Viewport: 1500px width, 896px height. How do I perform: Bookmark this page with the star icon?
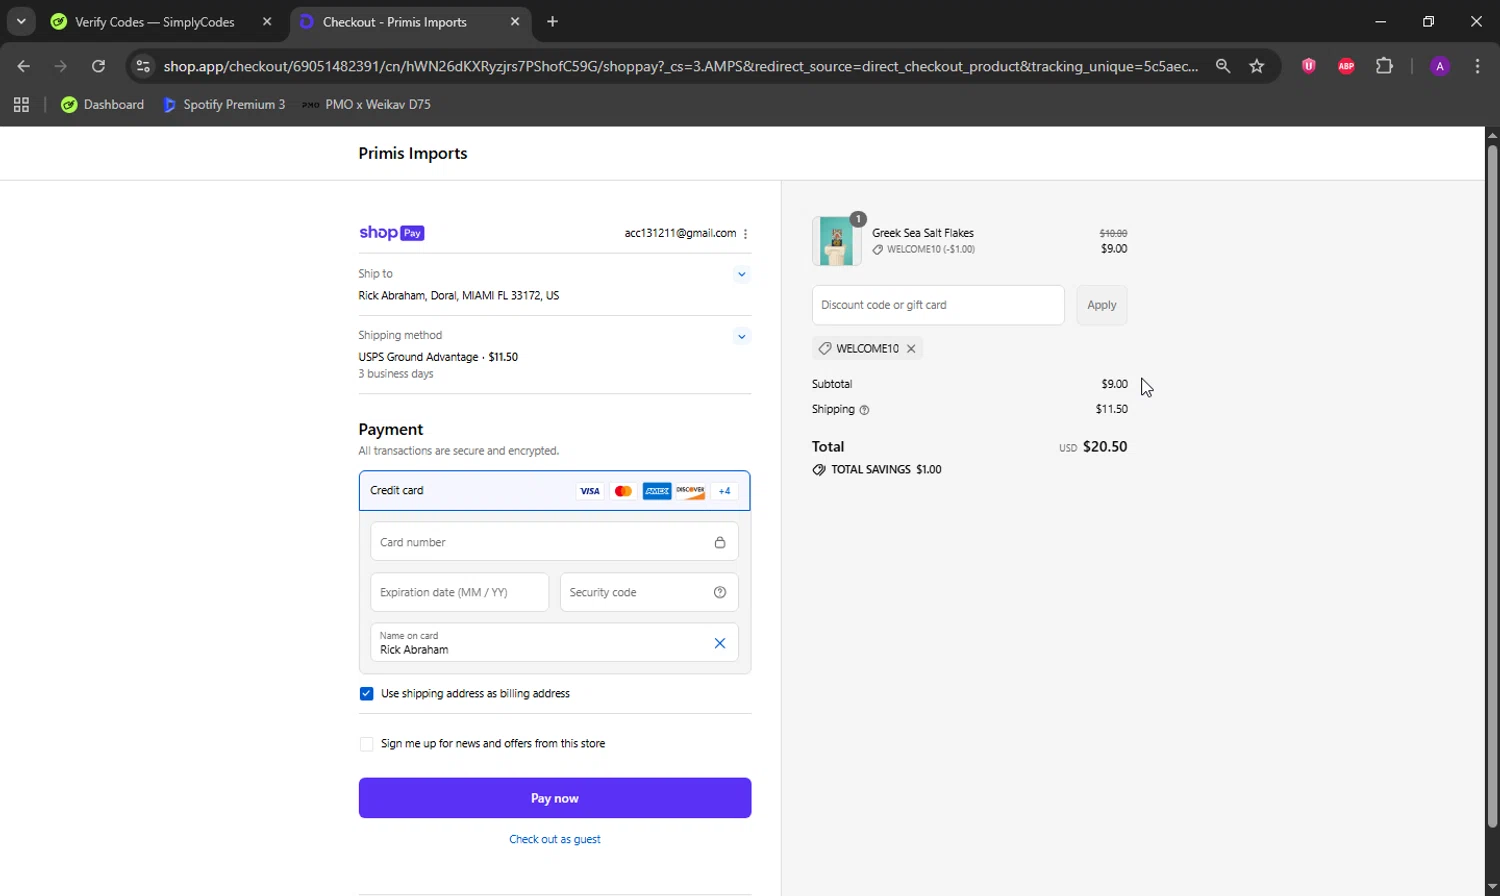[x=1257, y=66]
